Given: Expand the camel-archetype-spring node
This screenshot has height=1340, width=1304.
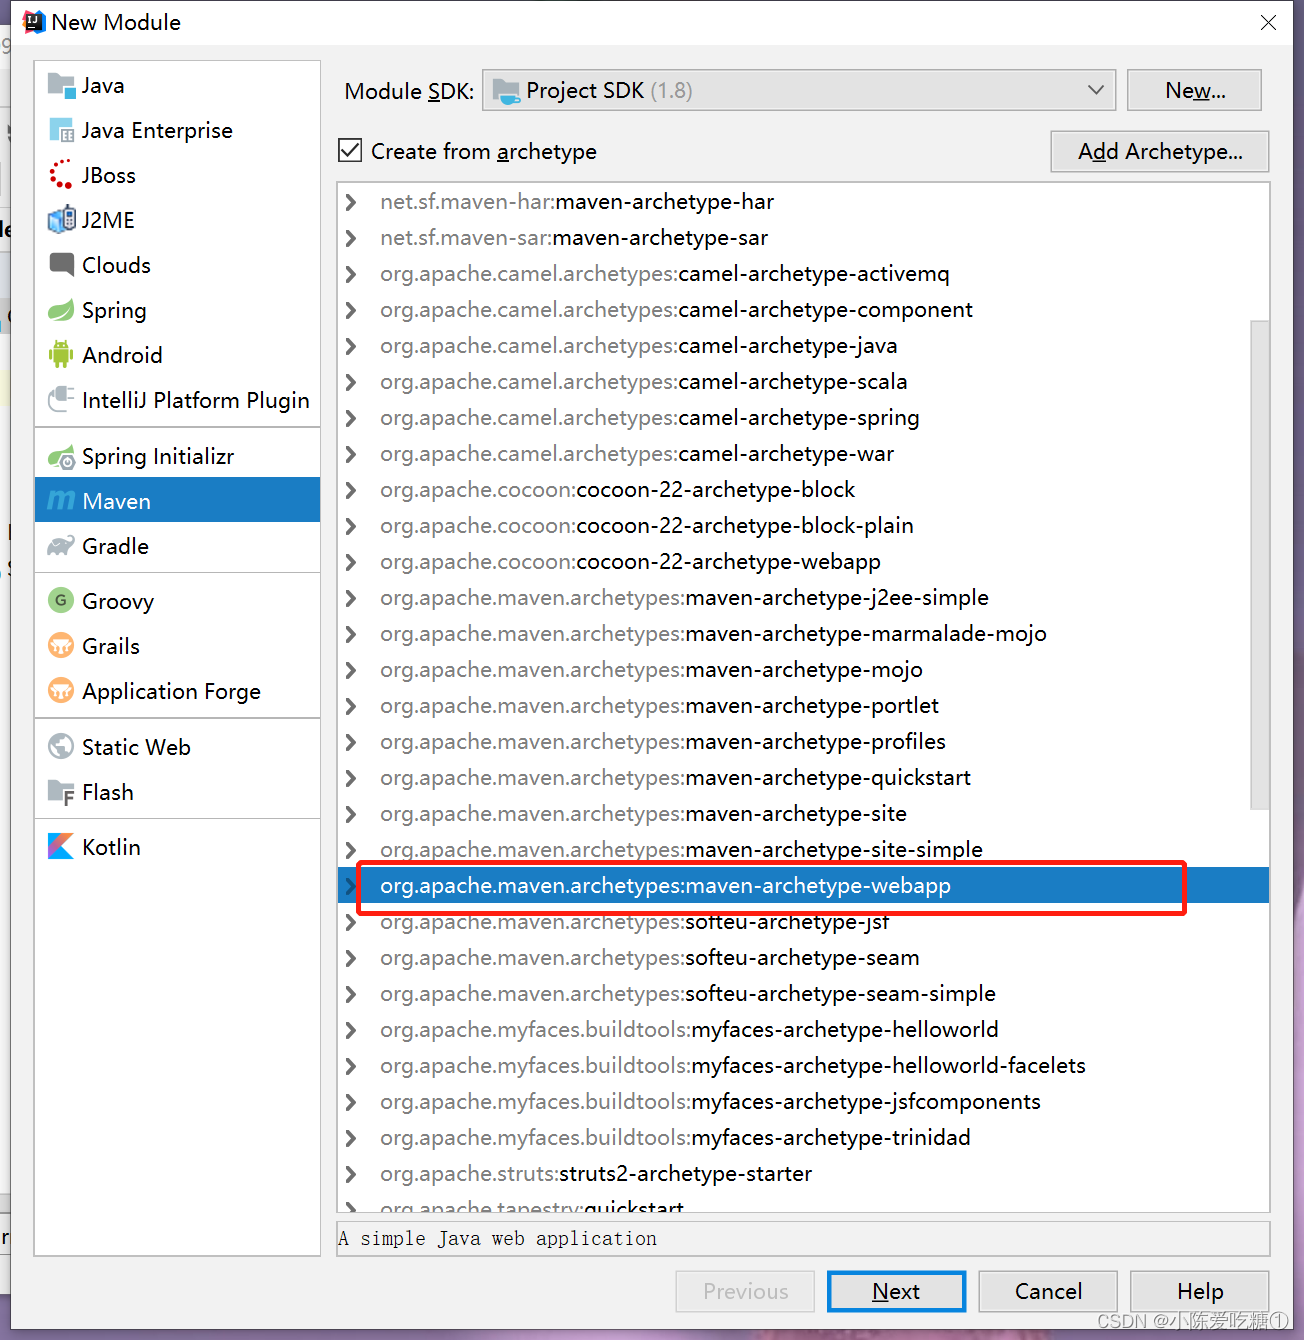Looking at the screenshot, I should point(351,418).
